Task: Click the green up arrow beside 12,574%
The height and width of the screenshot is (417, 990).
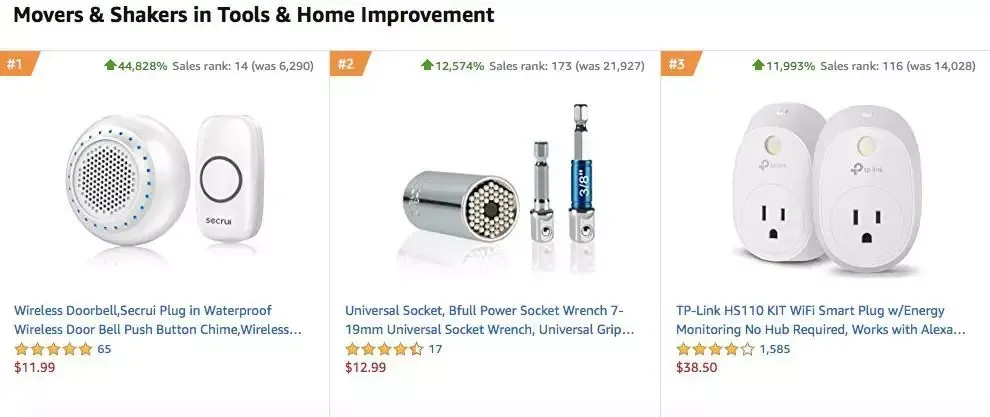Action: click(x=427, y=65)
